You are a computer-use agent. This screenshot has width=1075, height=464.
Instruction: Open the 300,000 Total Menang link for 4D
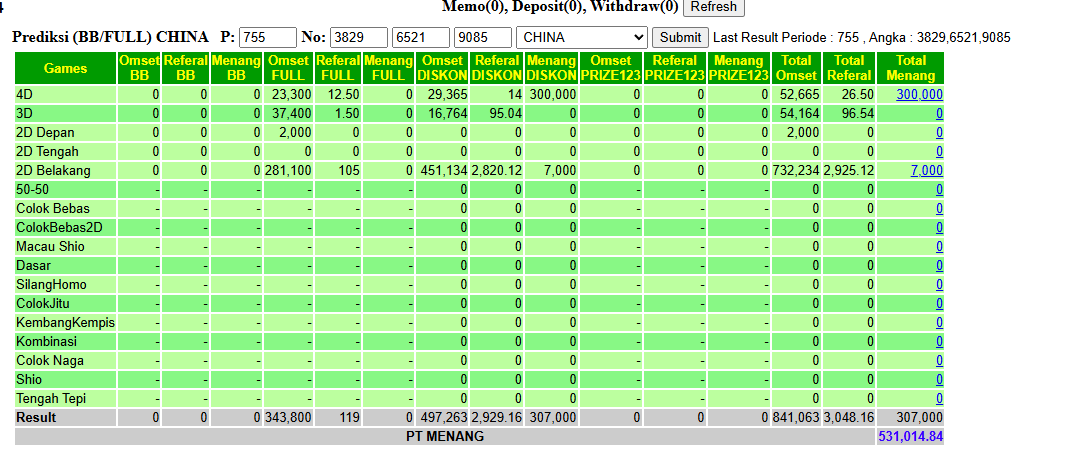pyautogui.click(x=919, y=95)
